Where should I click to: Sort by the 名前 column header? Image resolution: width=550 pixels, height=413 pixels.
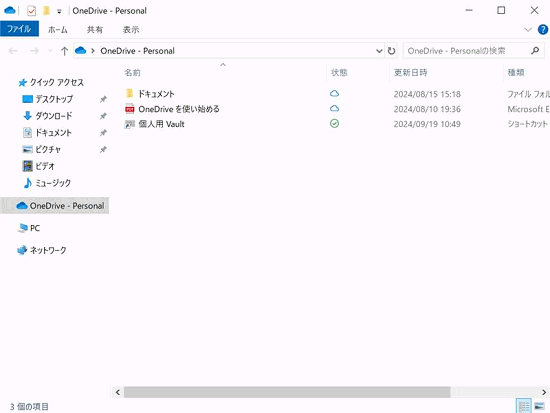(x=132, y=73)
